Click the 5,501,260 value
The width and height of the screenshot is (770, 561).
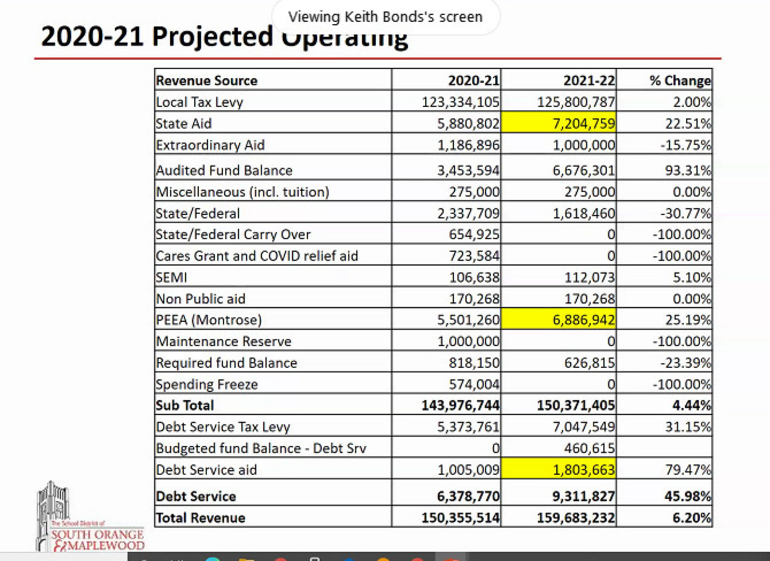click(x=468, y=320)
